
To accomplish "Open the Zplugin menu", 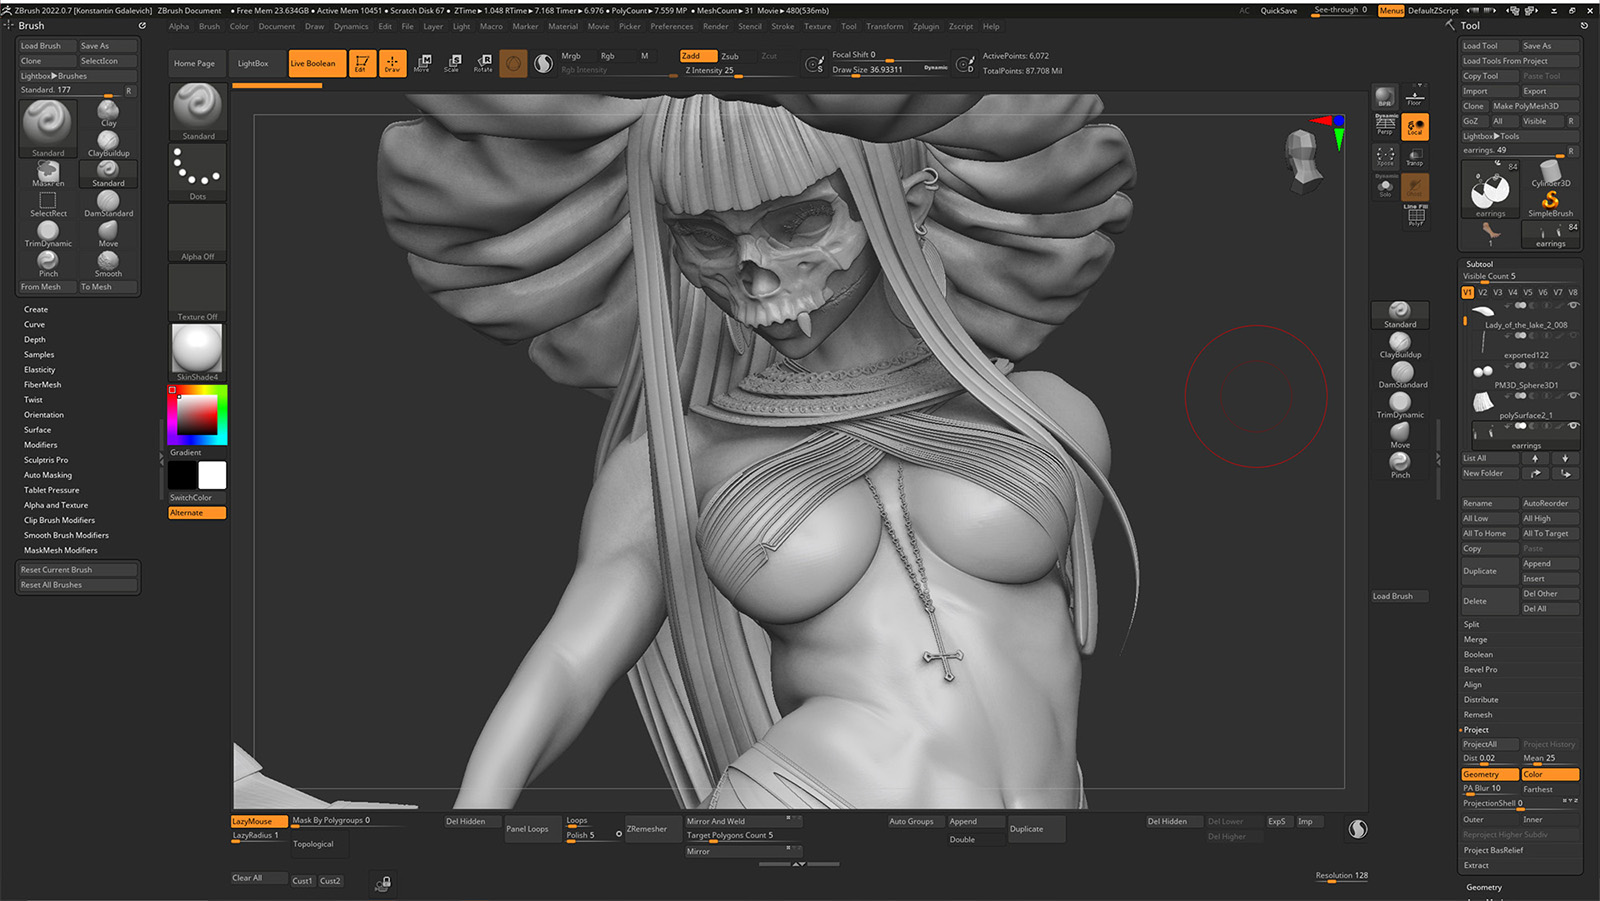I will 925,26.
